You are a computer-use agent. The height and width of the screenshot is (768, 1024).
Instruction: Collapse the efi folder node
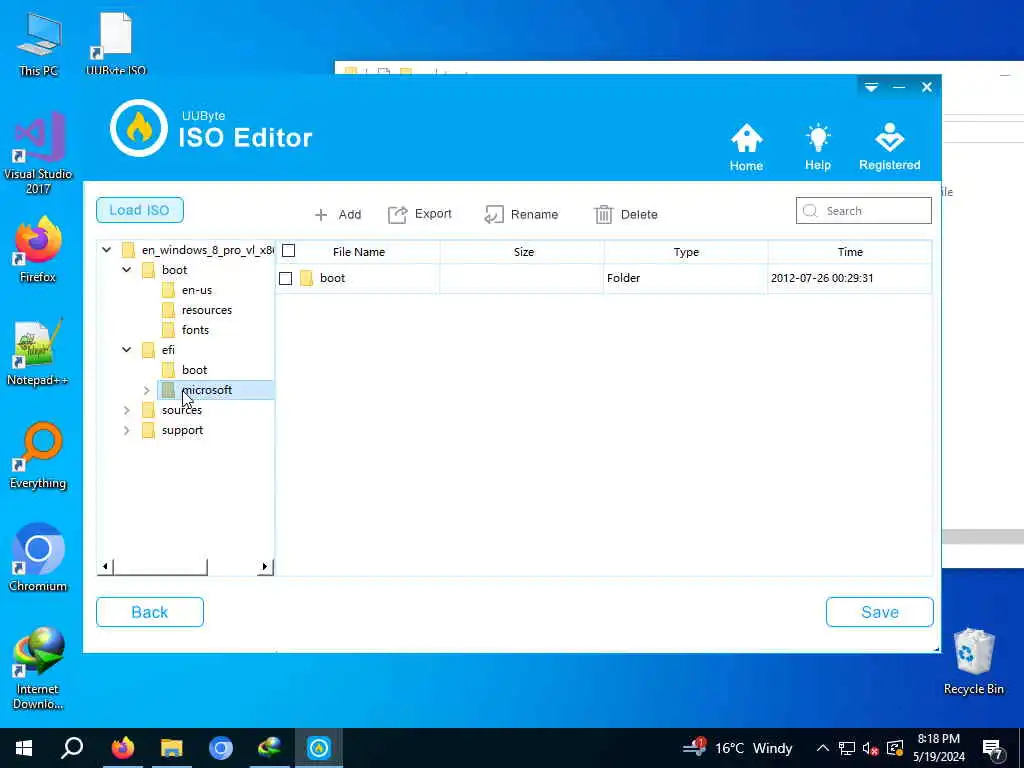[x=127, y=349]
